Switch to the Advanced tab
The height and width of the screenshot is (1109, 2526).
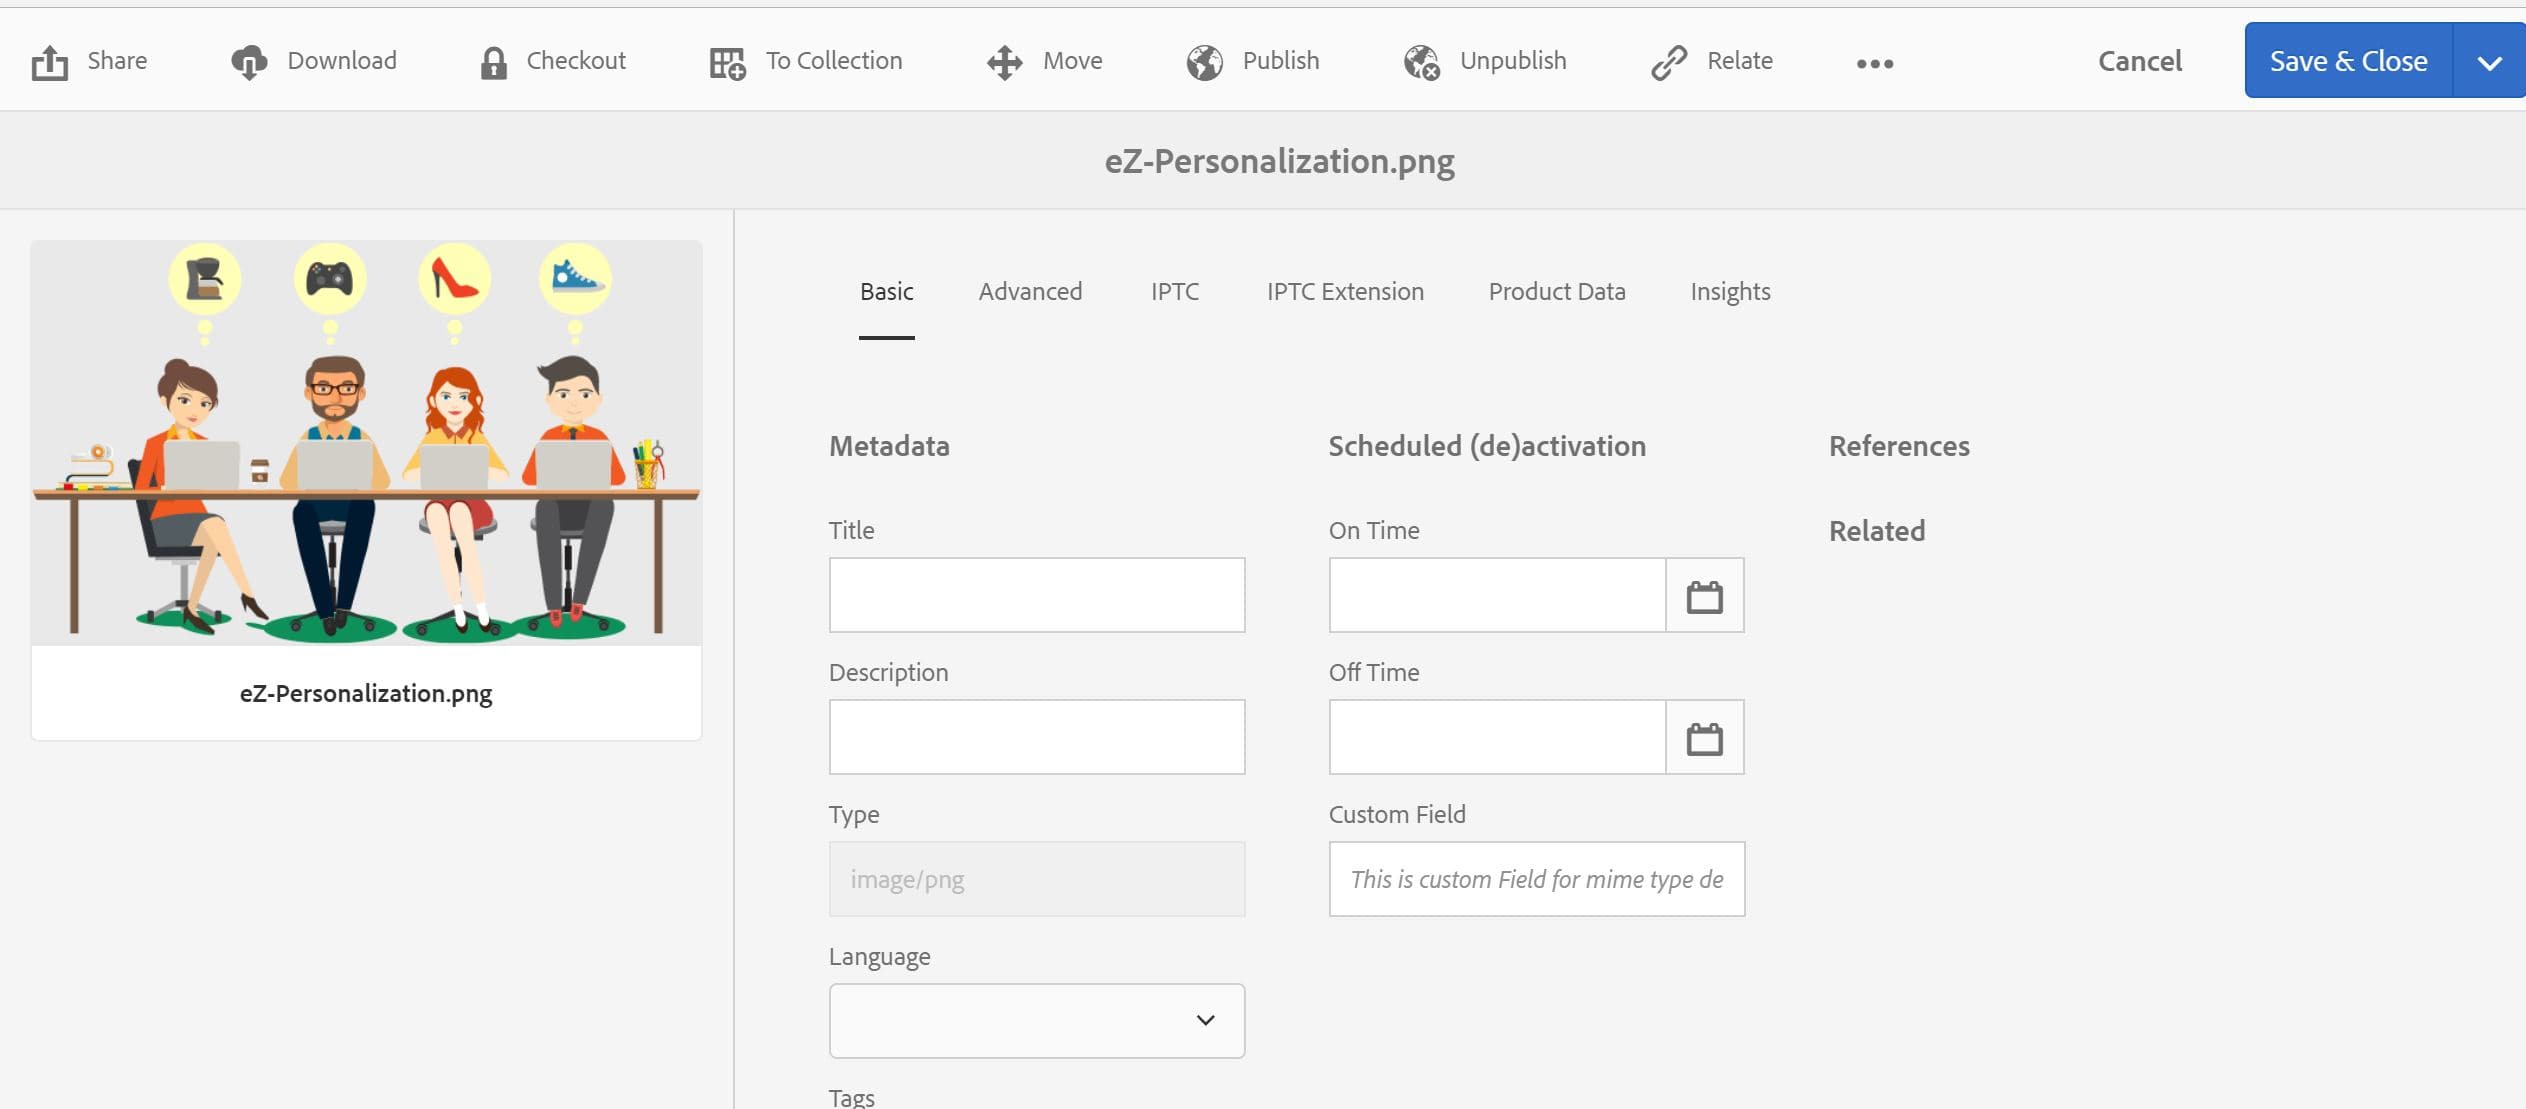(x=1029, y=291)
